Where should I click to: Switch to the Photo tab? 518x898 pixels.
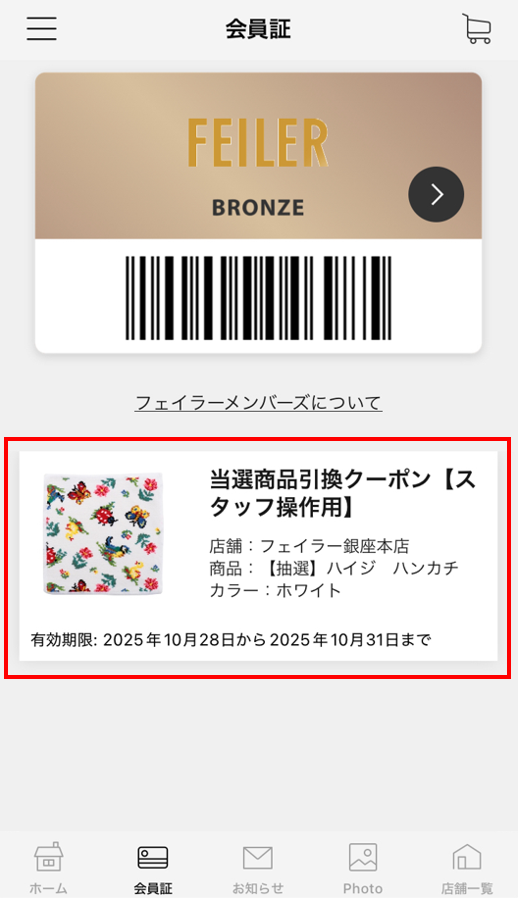363,868
